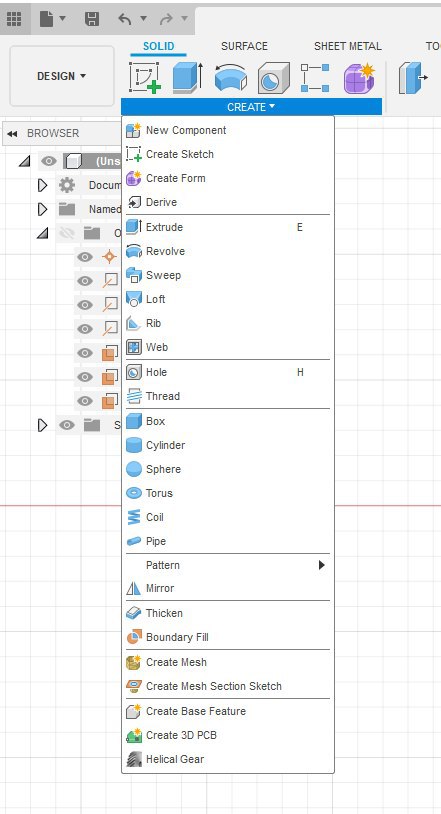Toggle visibility of the root component
Image resolution: width=441 pixels, height=814 pixels.
[x=49, y=161]
